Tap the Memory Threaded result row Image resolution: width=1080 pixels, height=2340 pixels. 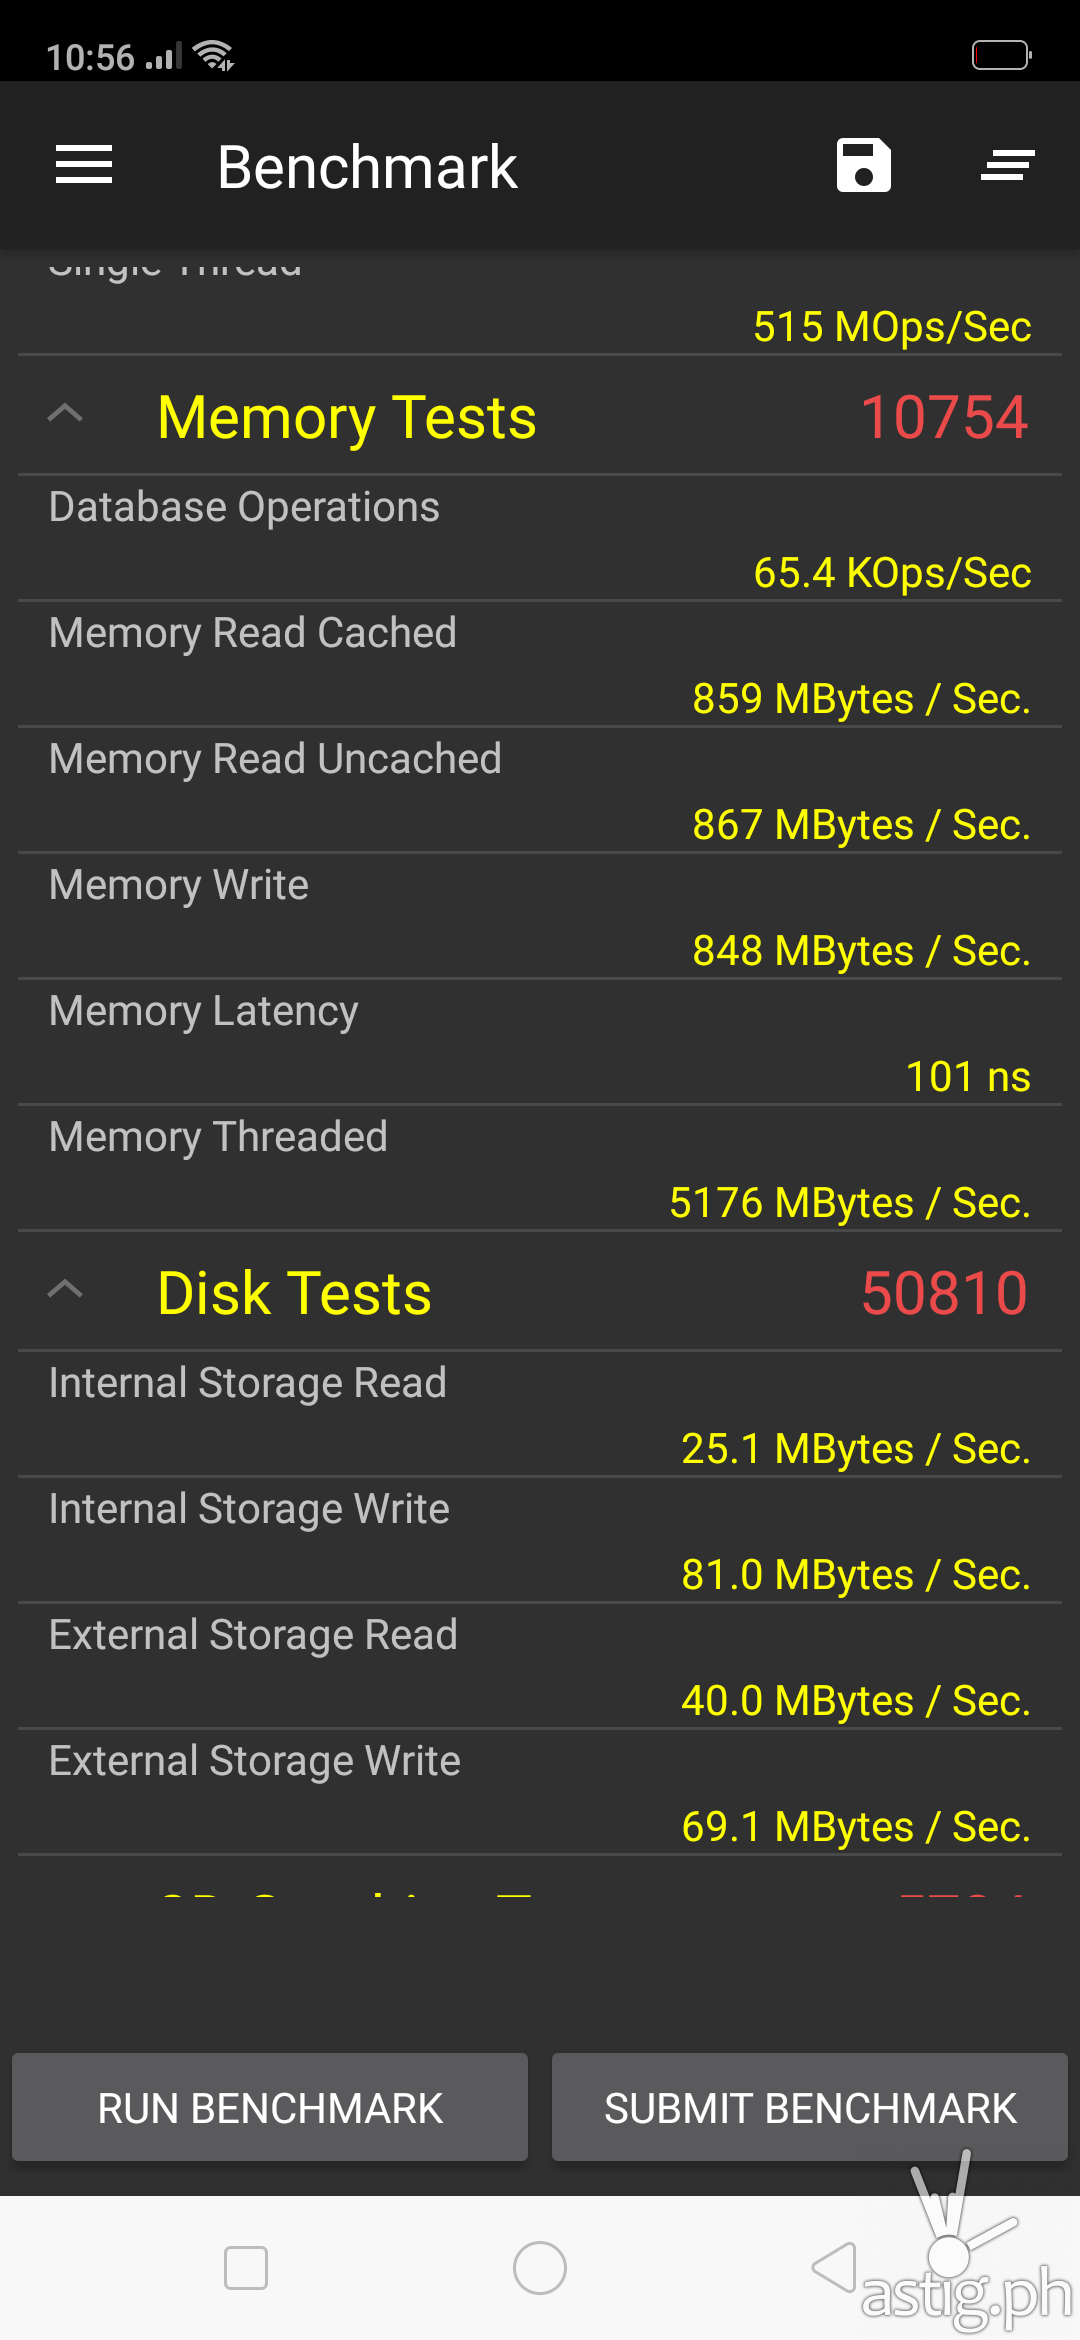[540, 1169]
